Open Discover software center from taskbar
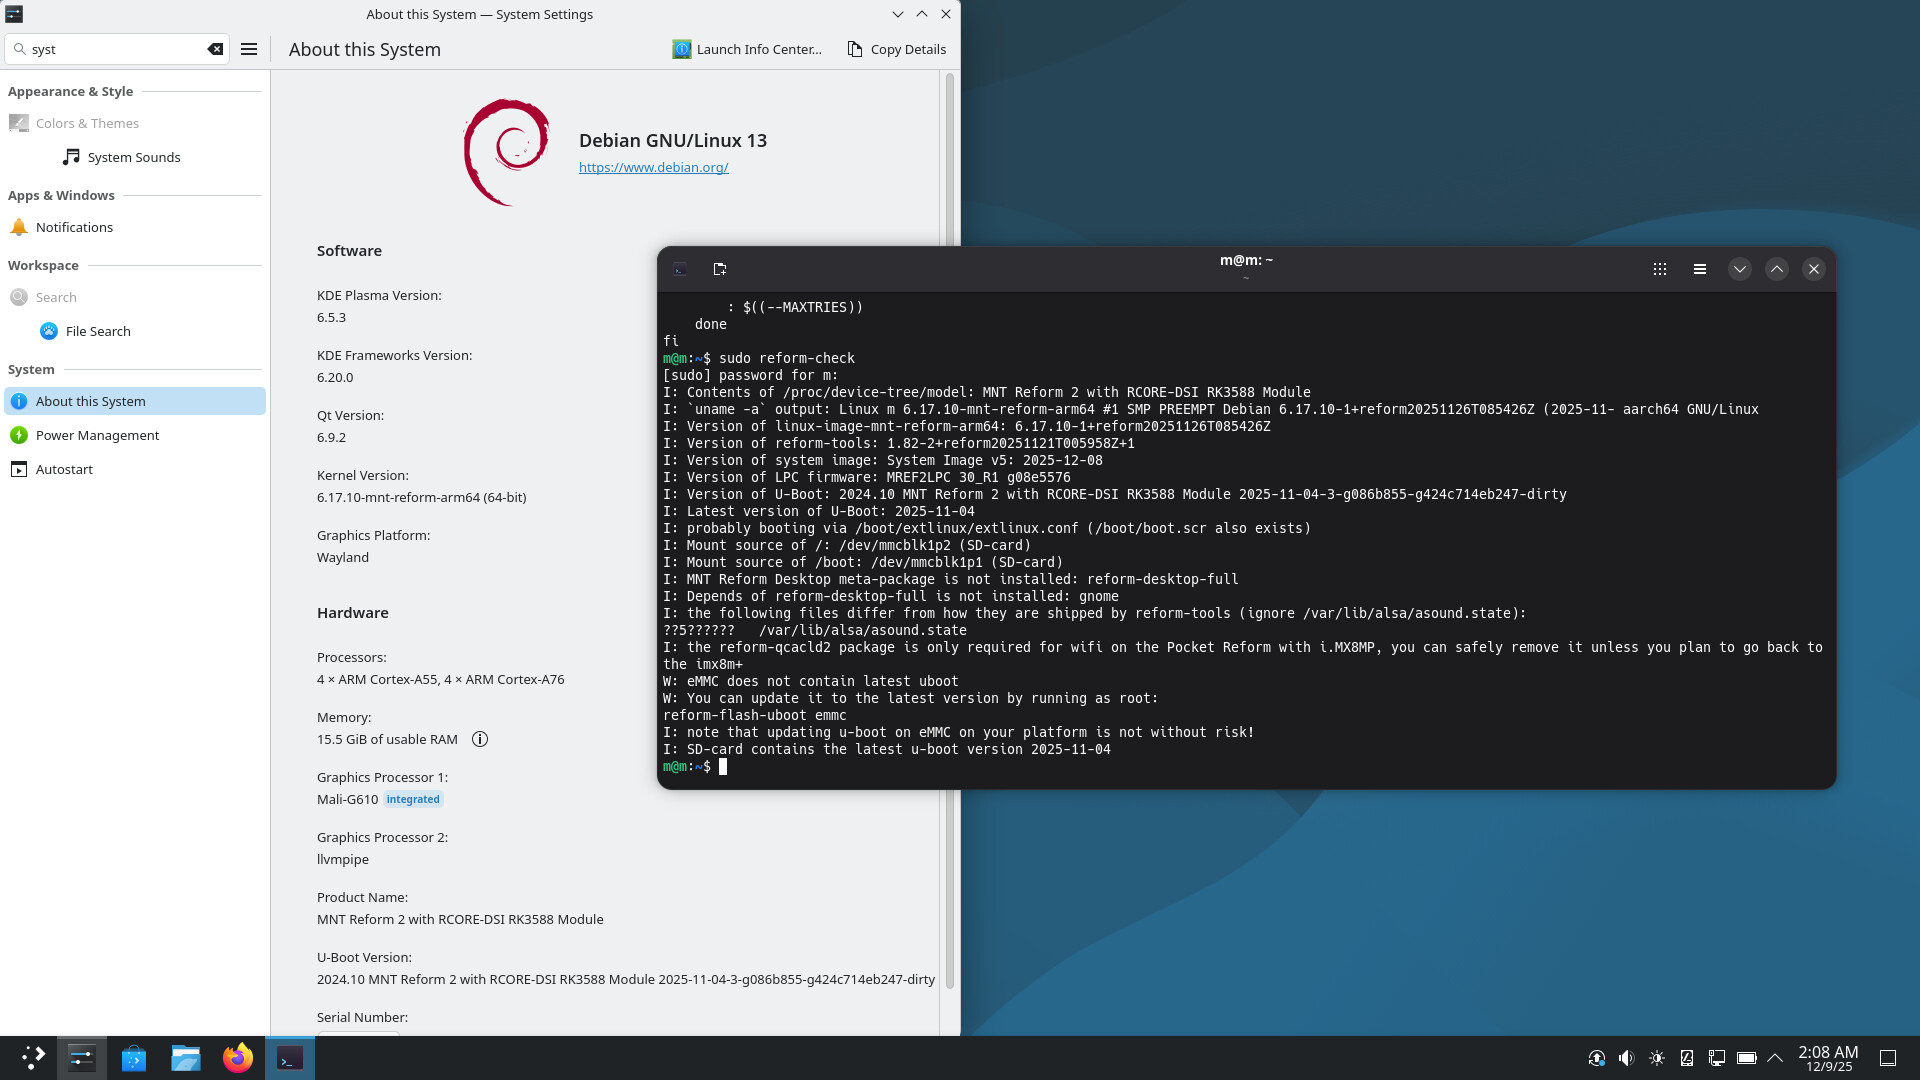This screenshot has width=1920, height=1080. tap(134, 1058)
